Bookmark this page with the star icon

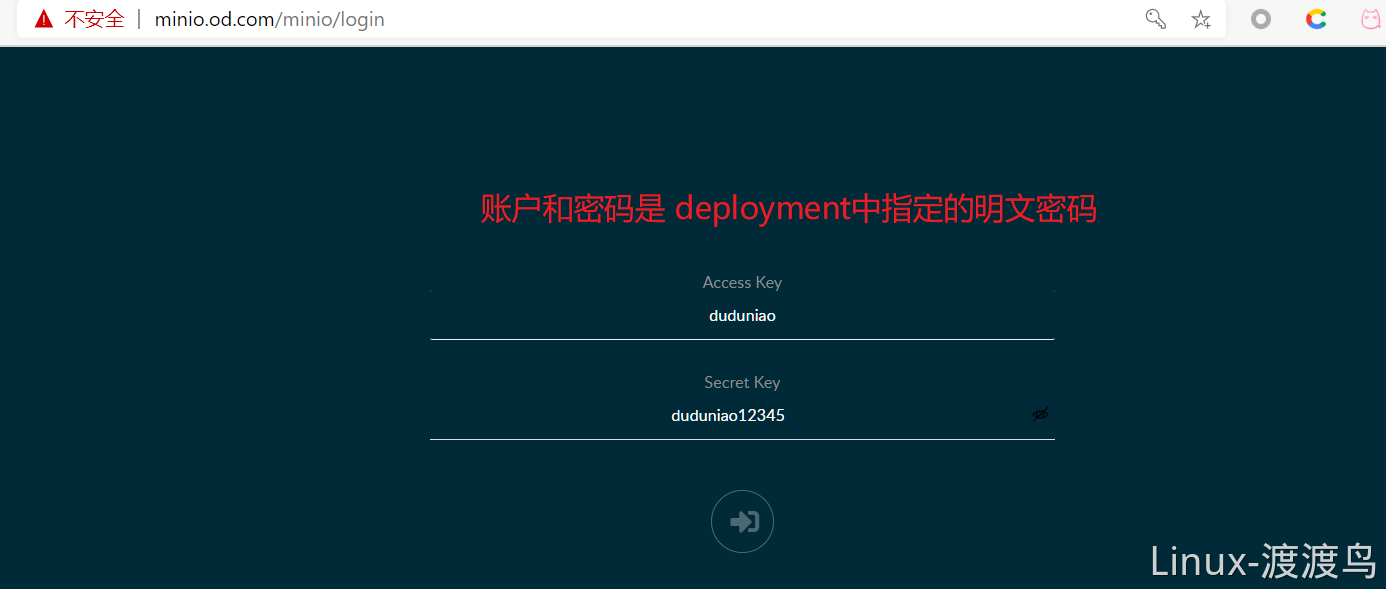pyautogui.click(x=1201, y=19)
